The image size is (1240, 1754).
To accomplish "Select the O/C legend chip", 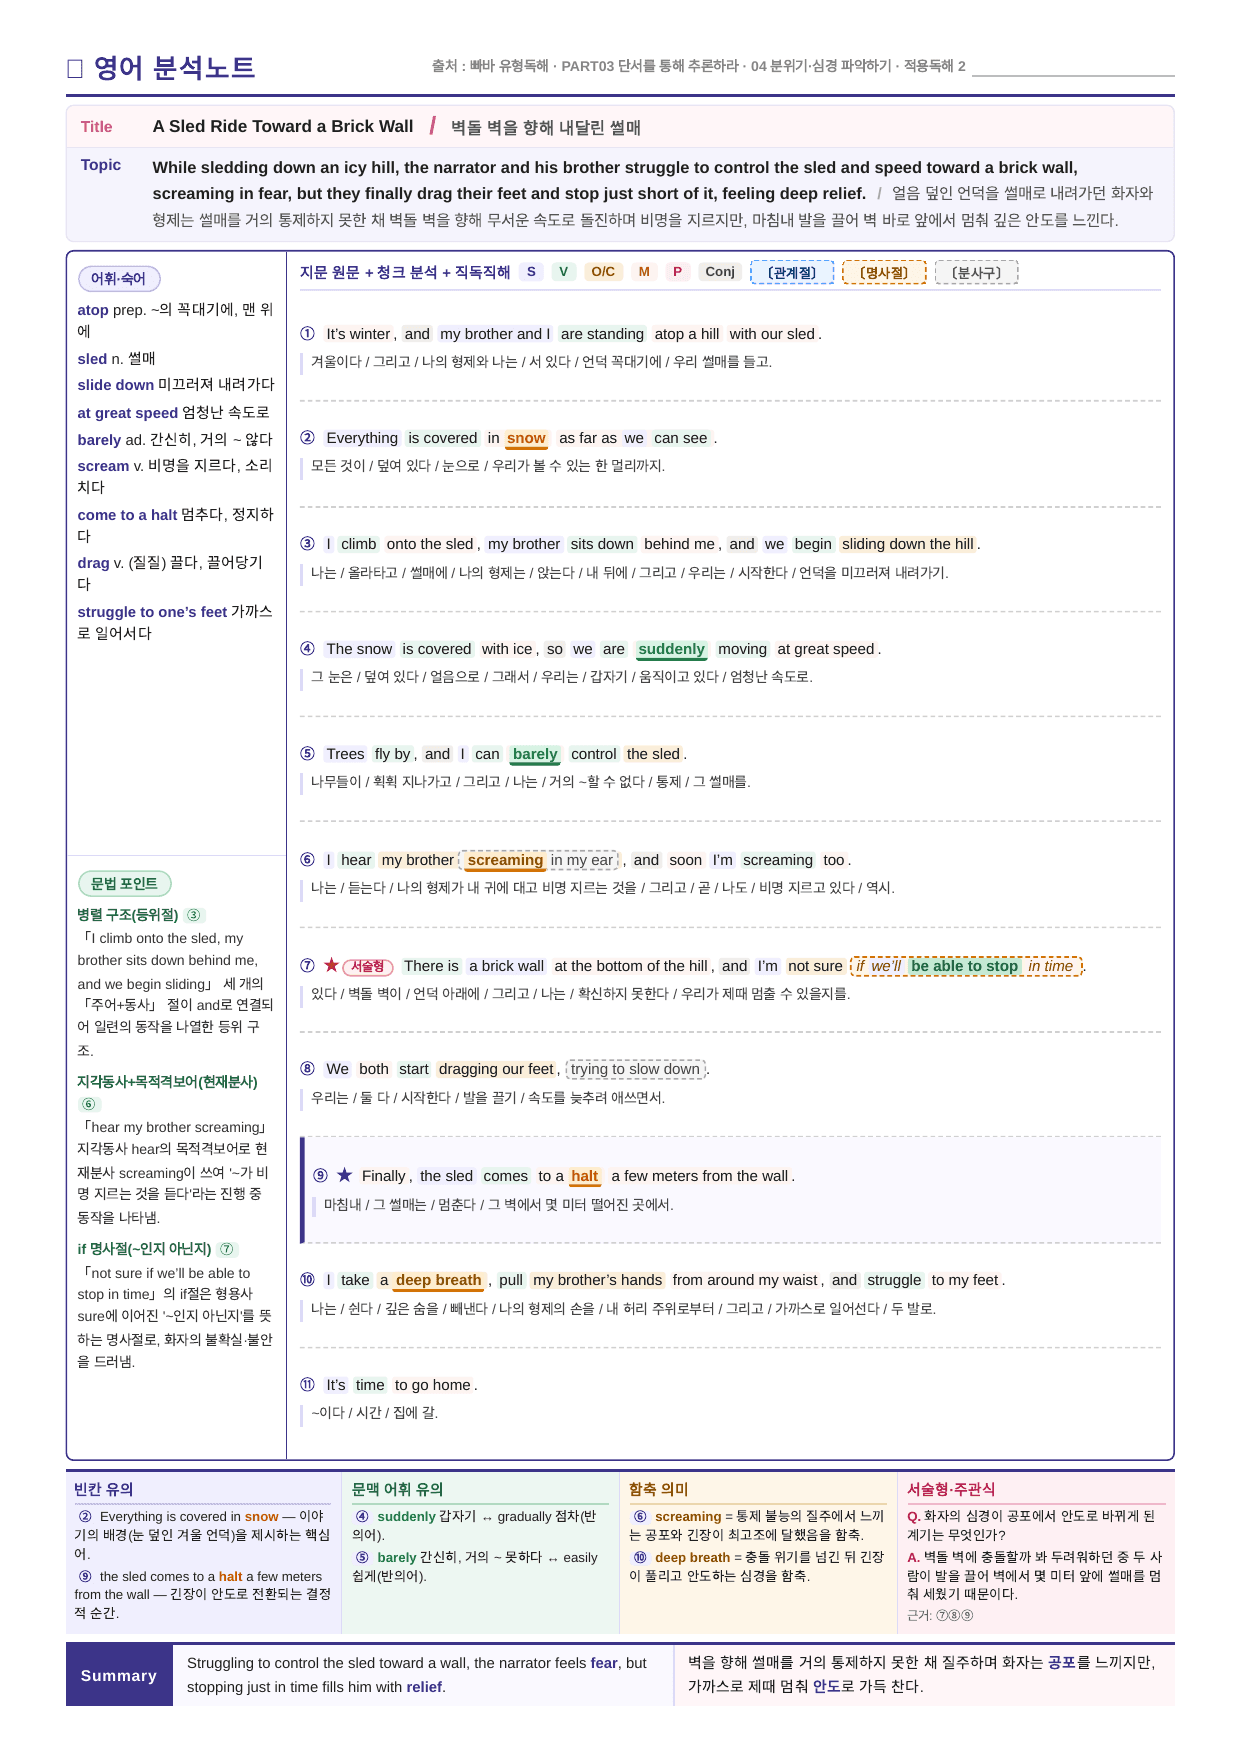I will tap(603, 272).
